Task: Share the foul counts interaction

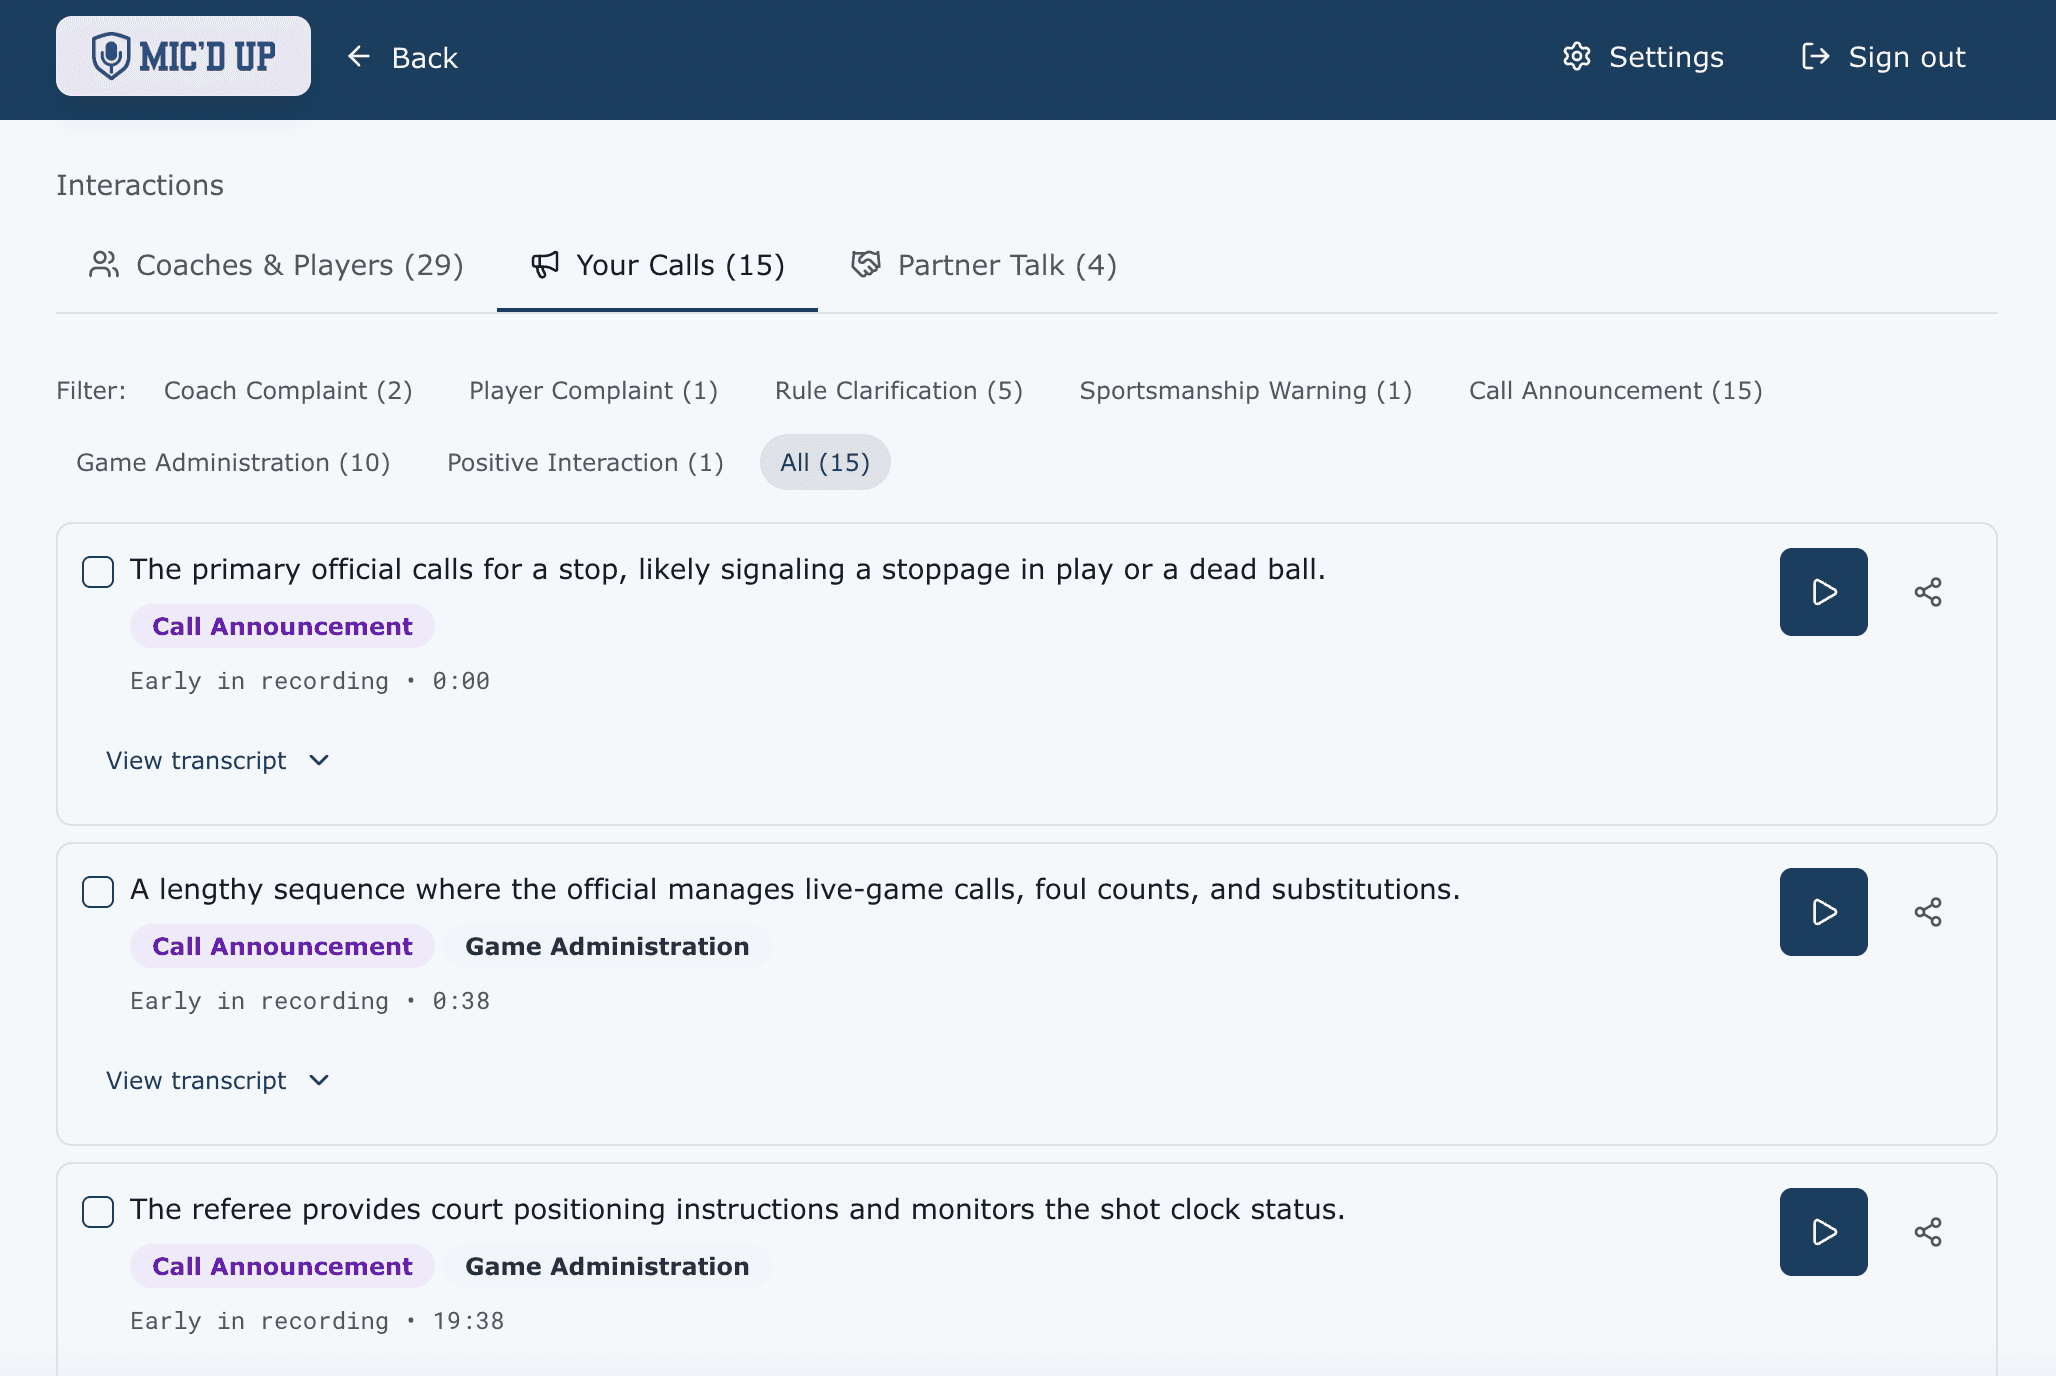Action: (x=1928, y=912)
